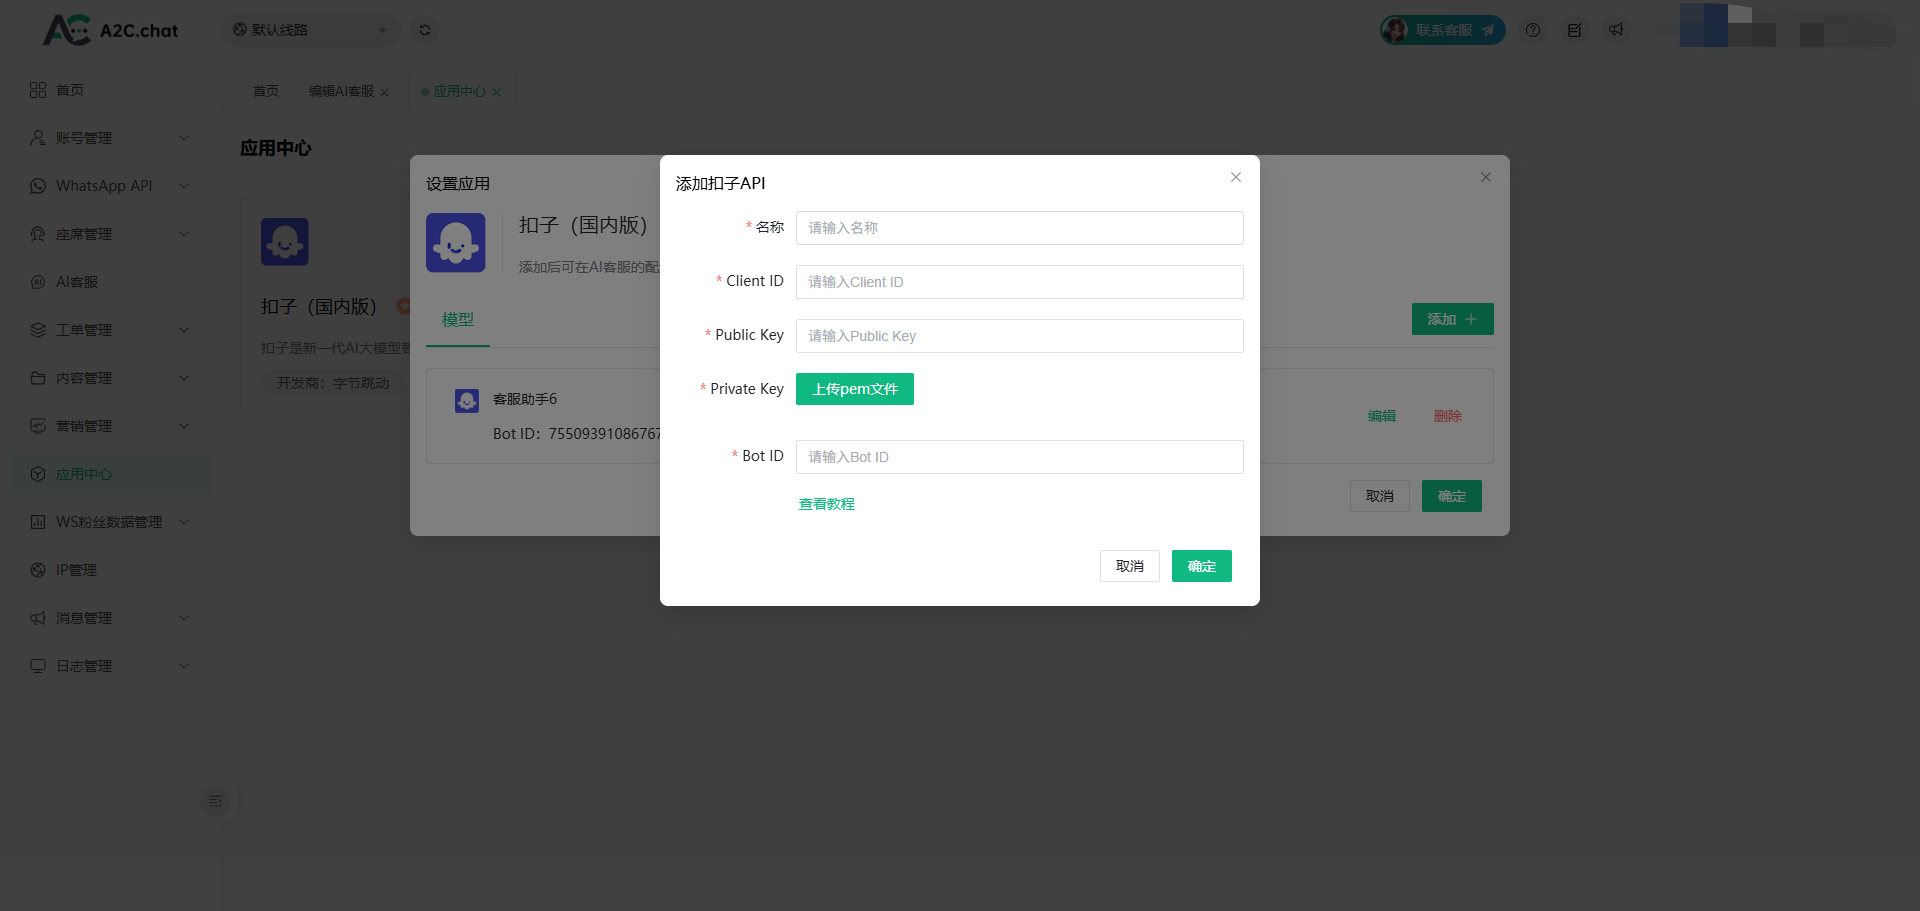Expand the 工单管理 sidebar menu
1920x911 pixels.
coord(110,330)
